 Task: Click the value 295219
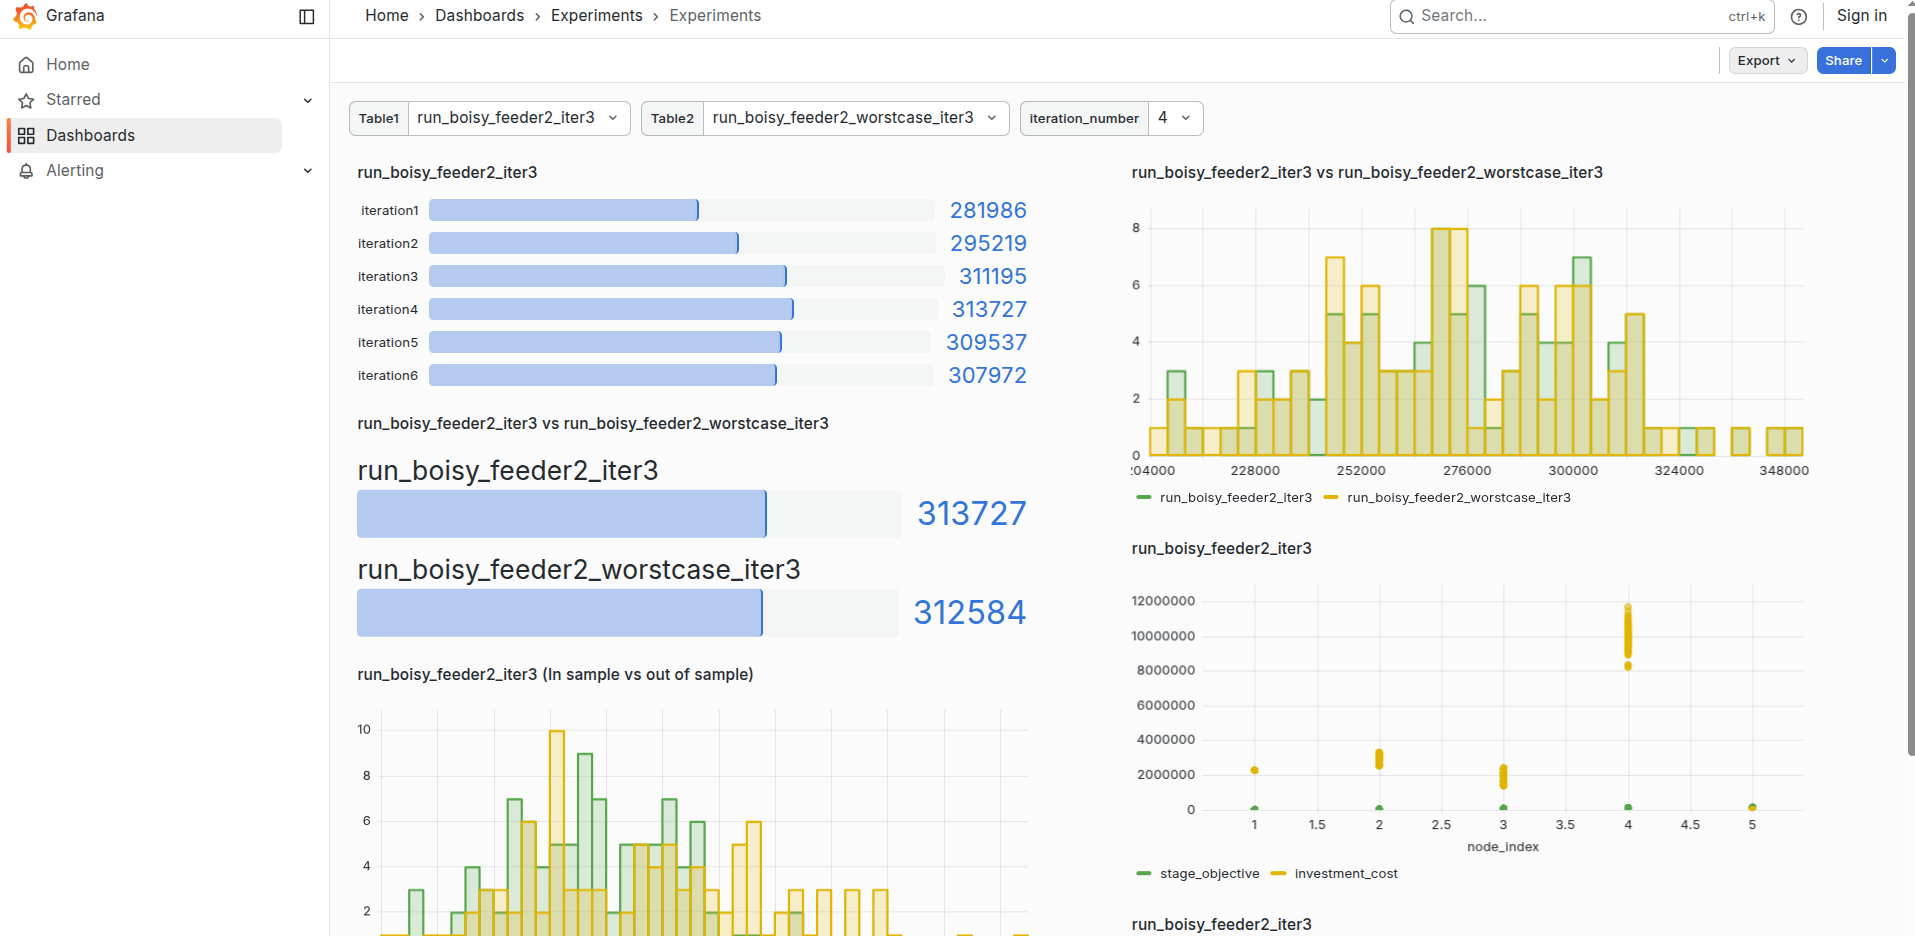tap(988, 243)
